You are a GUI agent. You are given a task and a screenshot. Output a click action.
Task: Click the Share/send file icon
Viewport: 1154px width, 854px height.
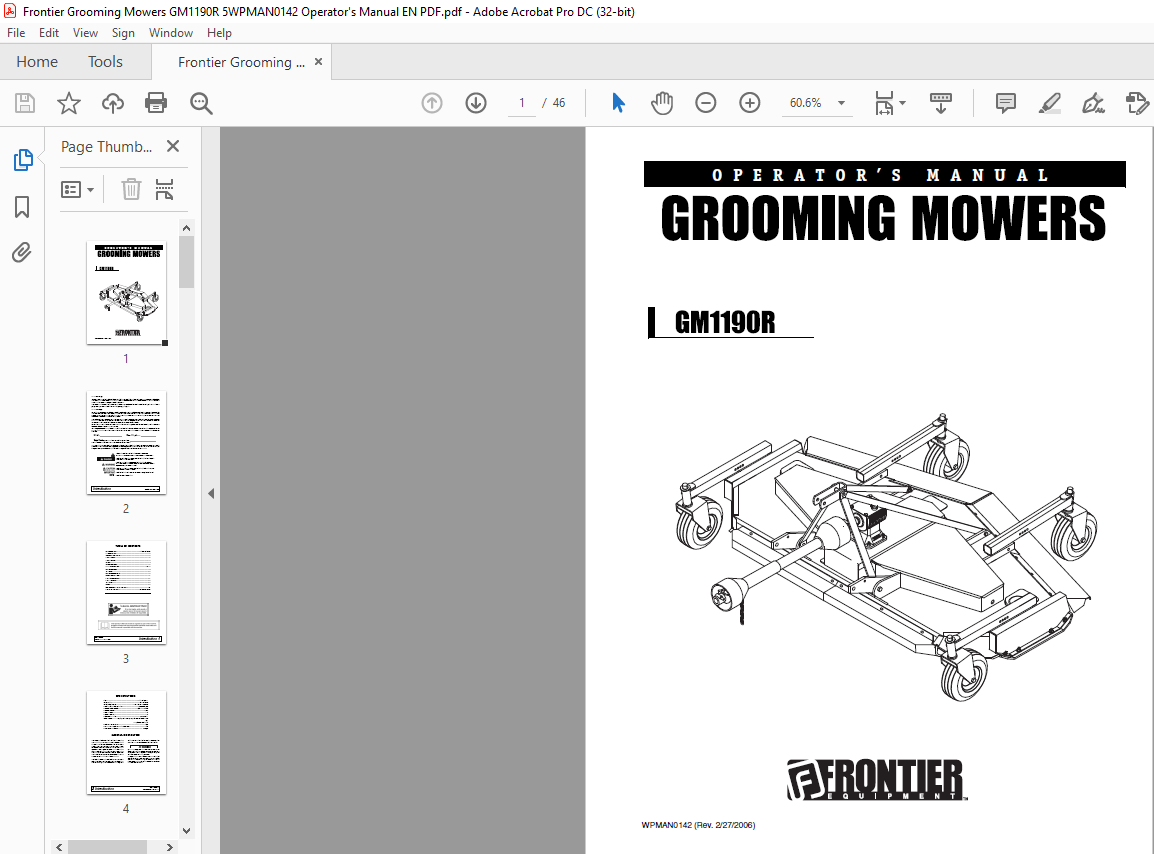[1137, 103]
